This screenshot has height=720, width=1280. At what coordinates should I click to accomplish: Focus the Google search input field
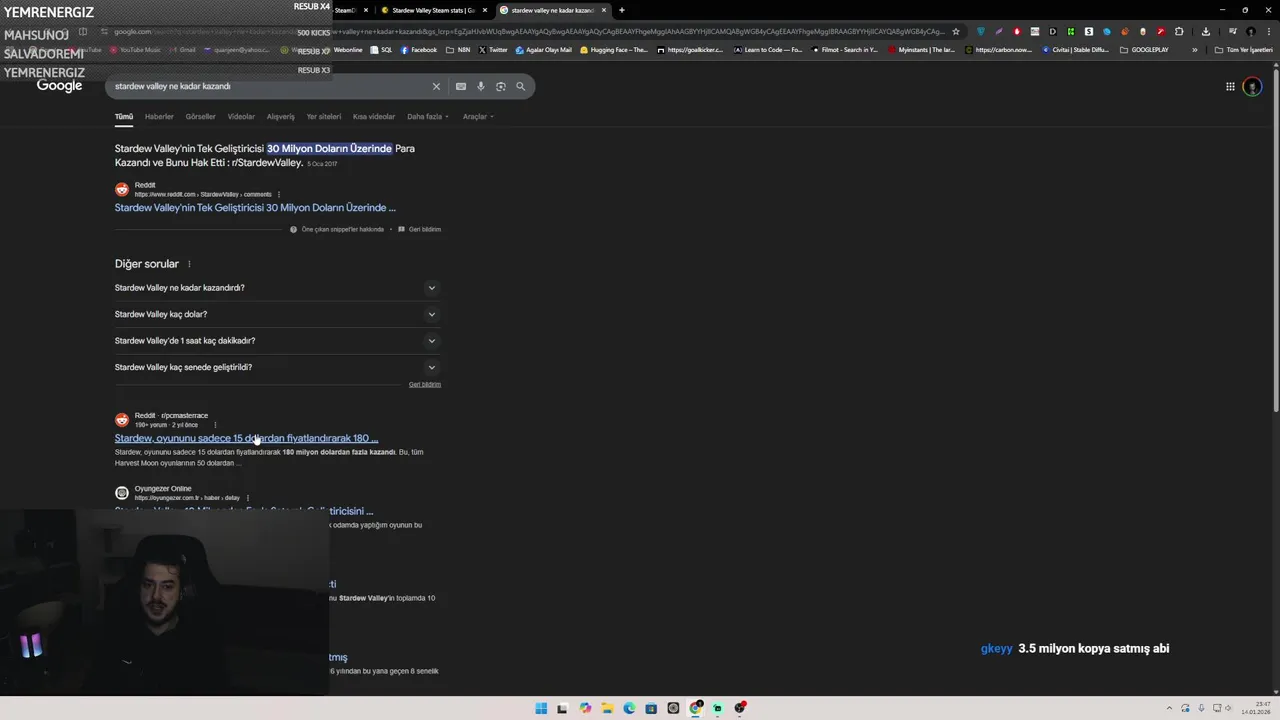(x=270, y=86)
